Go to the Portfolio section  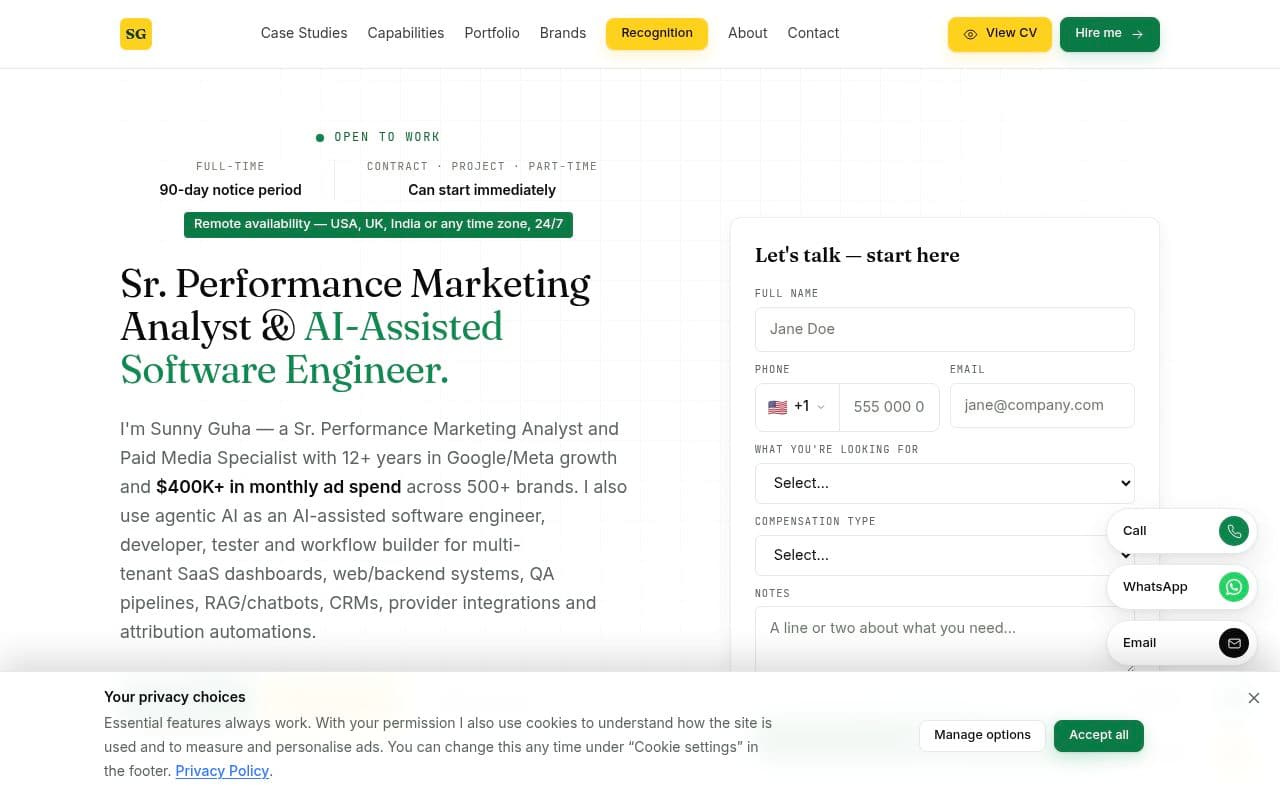(x=492, y=33)
